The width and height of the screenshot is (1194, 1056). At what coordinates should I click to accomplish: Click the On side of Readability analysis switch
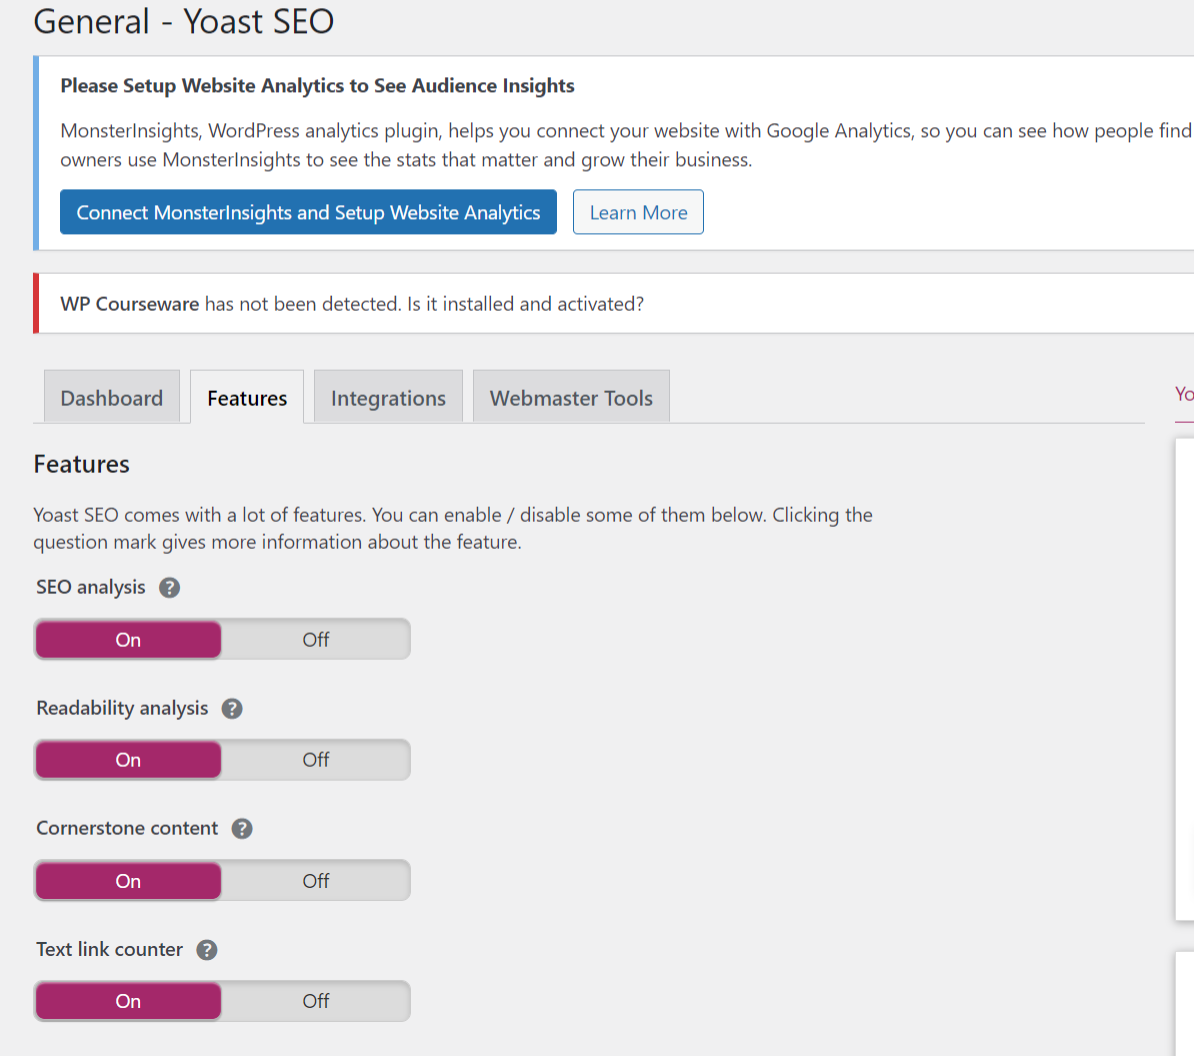(x=128, y=759)
